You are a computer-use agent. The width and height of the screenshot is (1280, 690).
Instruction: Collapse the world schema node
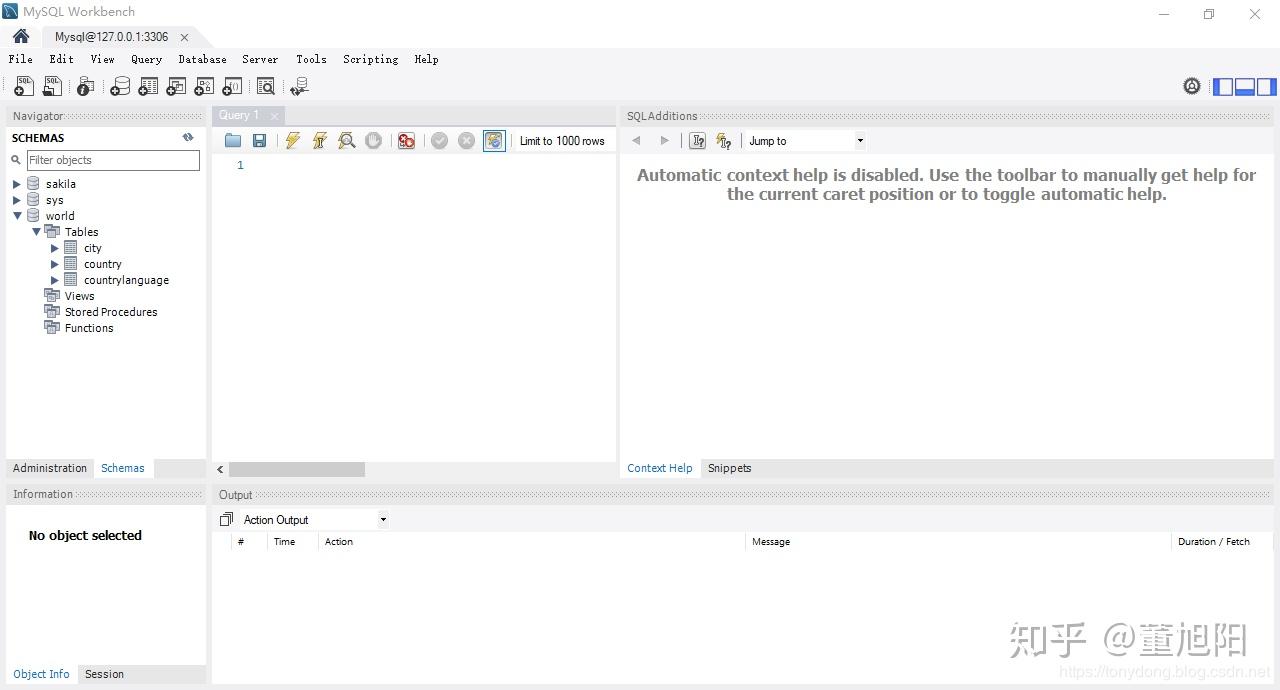click(17, 216)
